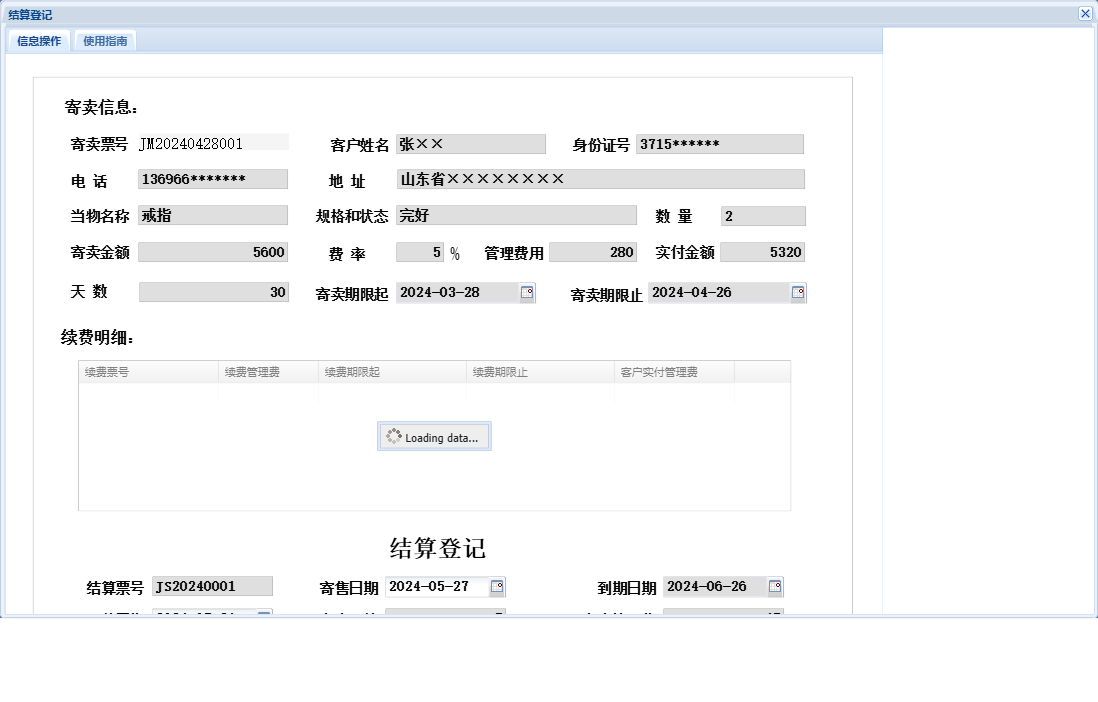Open the 寄卖期限止 date dropdown control
Viewport: 1098px width, 702px height.
pos(797,293)
